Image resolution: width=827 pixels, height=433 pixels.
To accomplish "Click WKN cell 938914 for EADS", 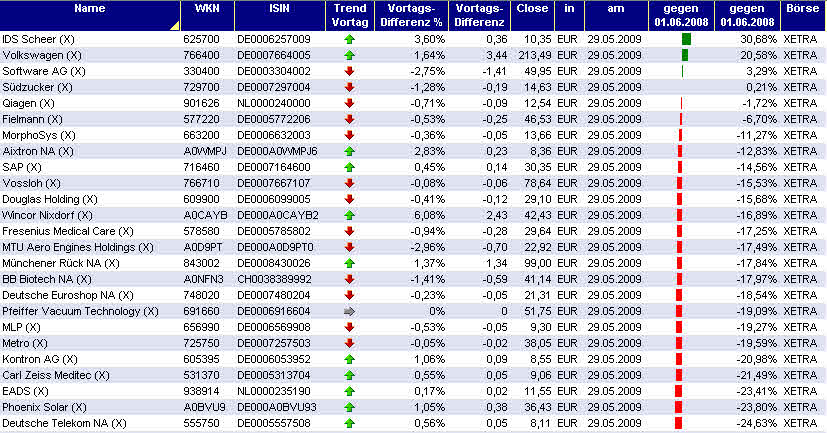I will [201, 391].
